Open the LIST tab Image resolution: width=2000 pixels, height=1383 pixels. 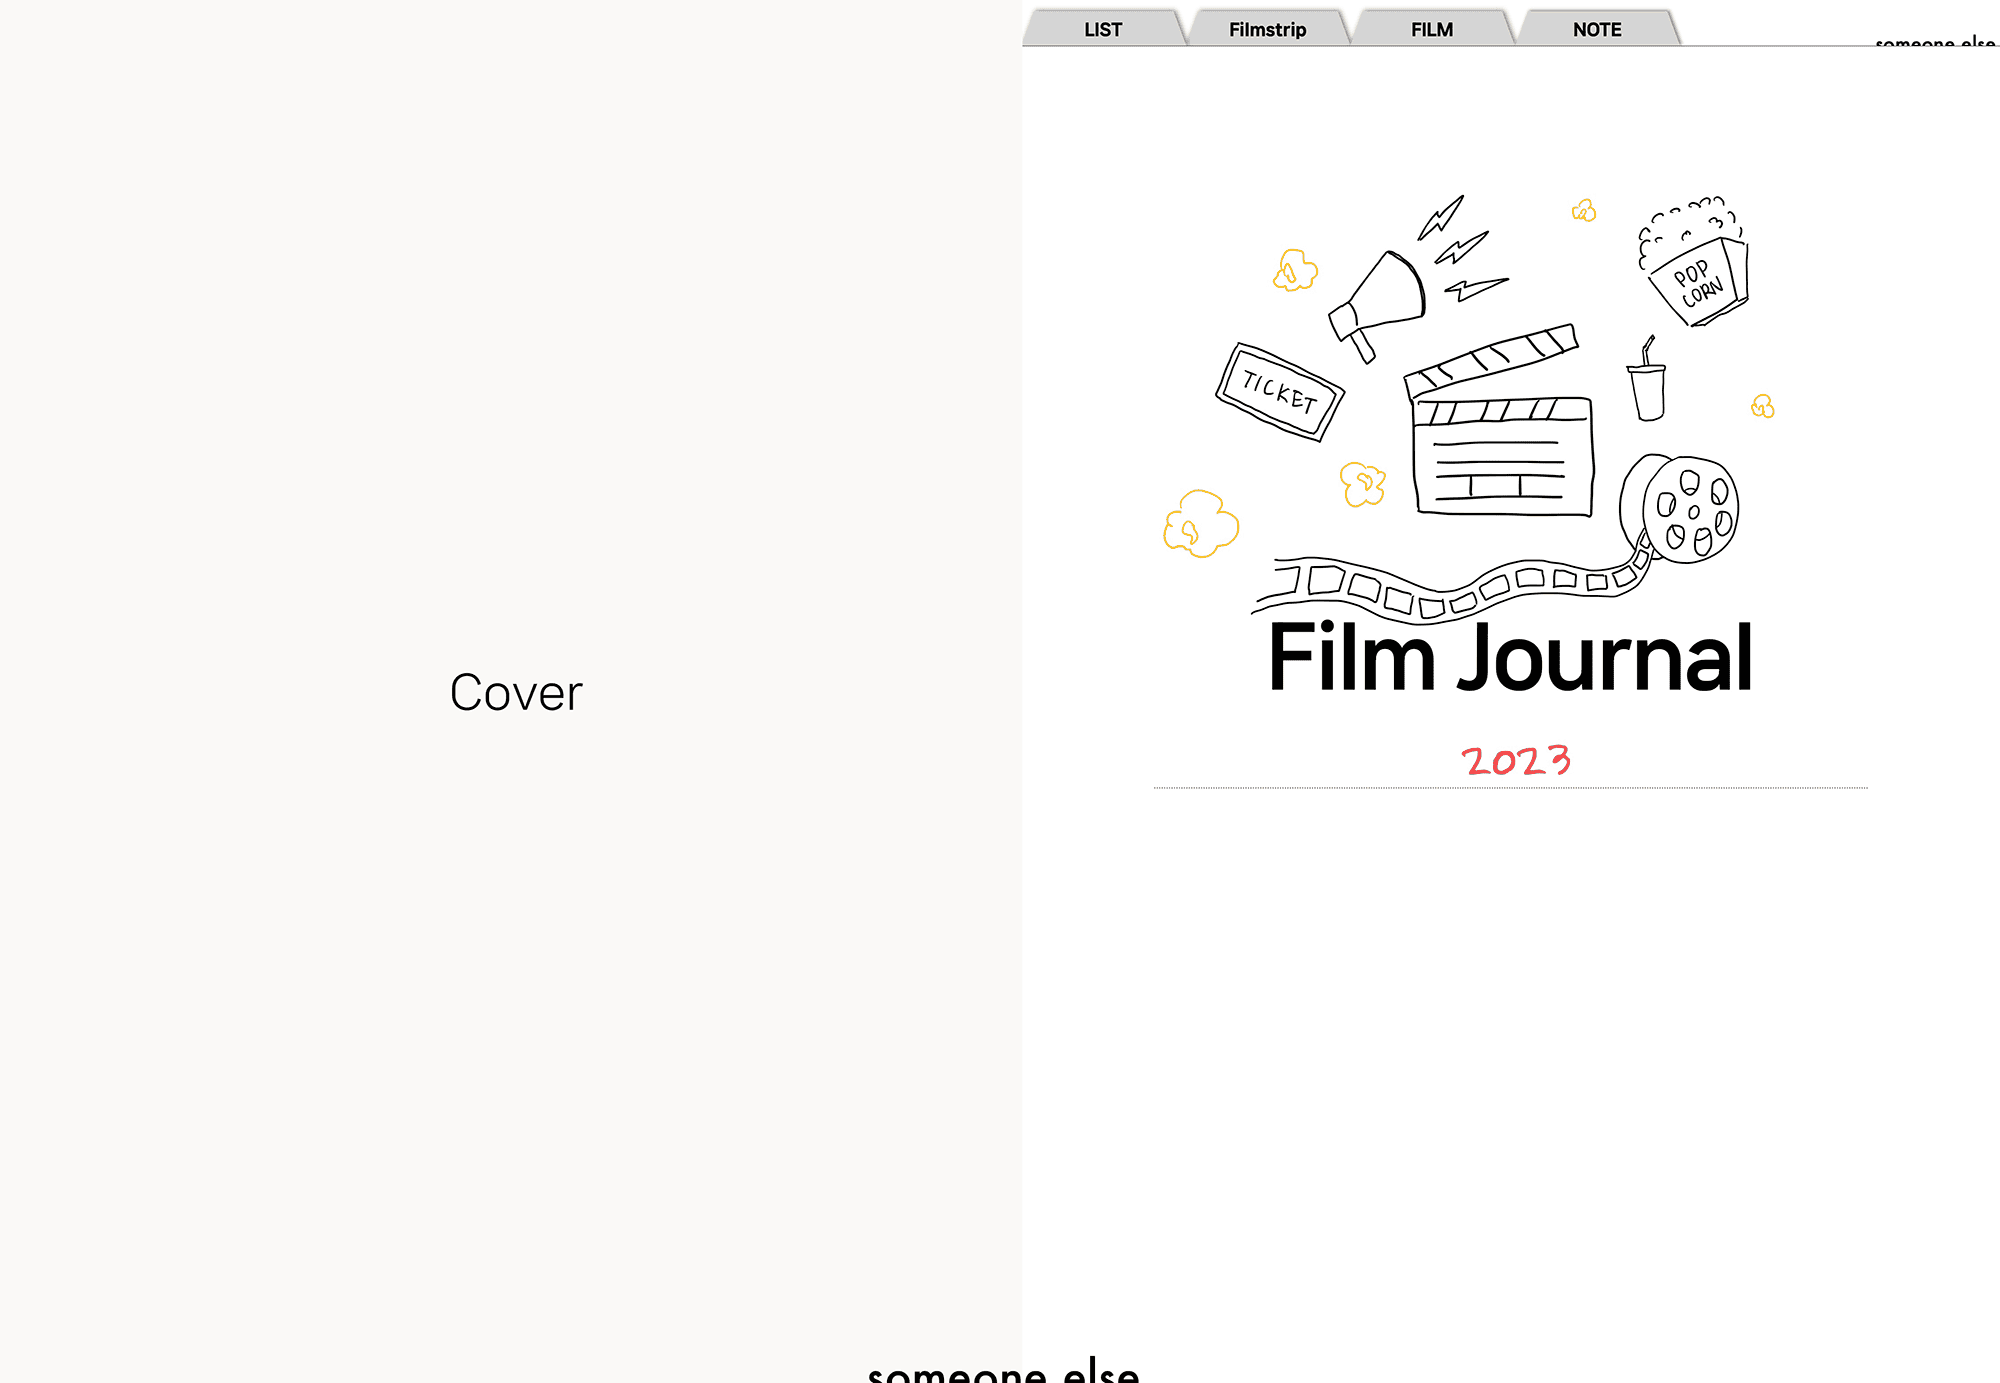click(1103, 29)
